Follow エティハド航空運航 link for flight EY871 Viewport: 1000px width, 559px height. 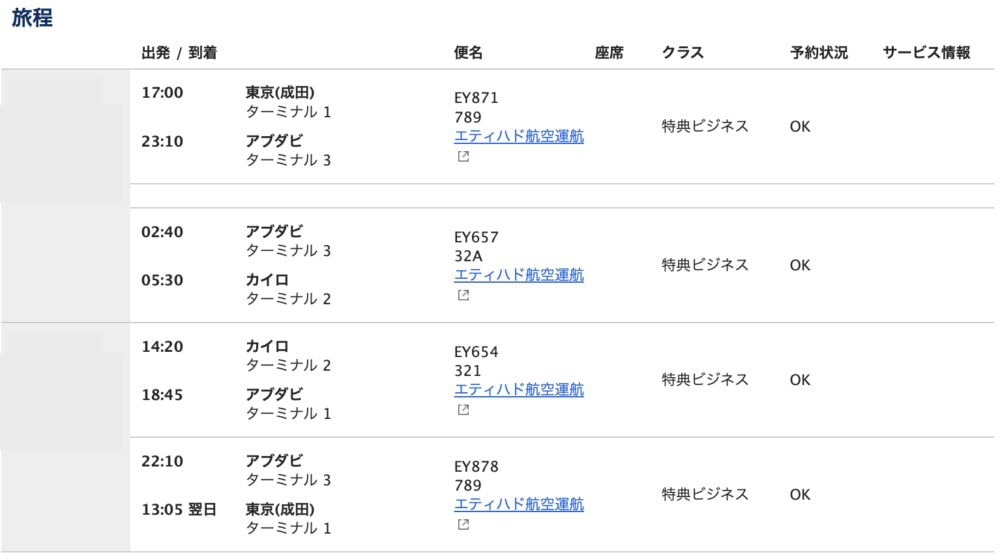[x=518, y=136]
